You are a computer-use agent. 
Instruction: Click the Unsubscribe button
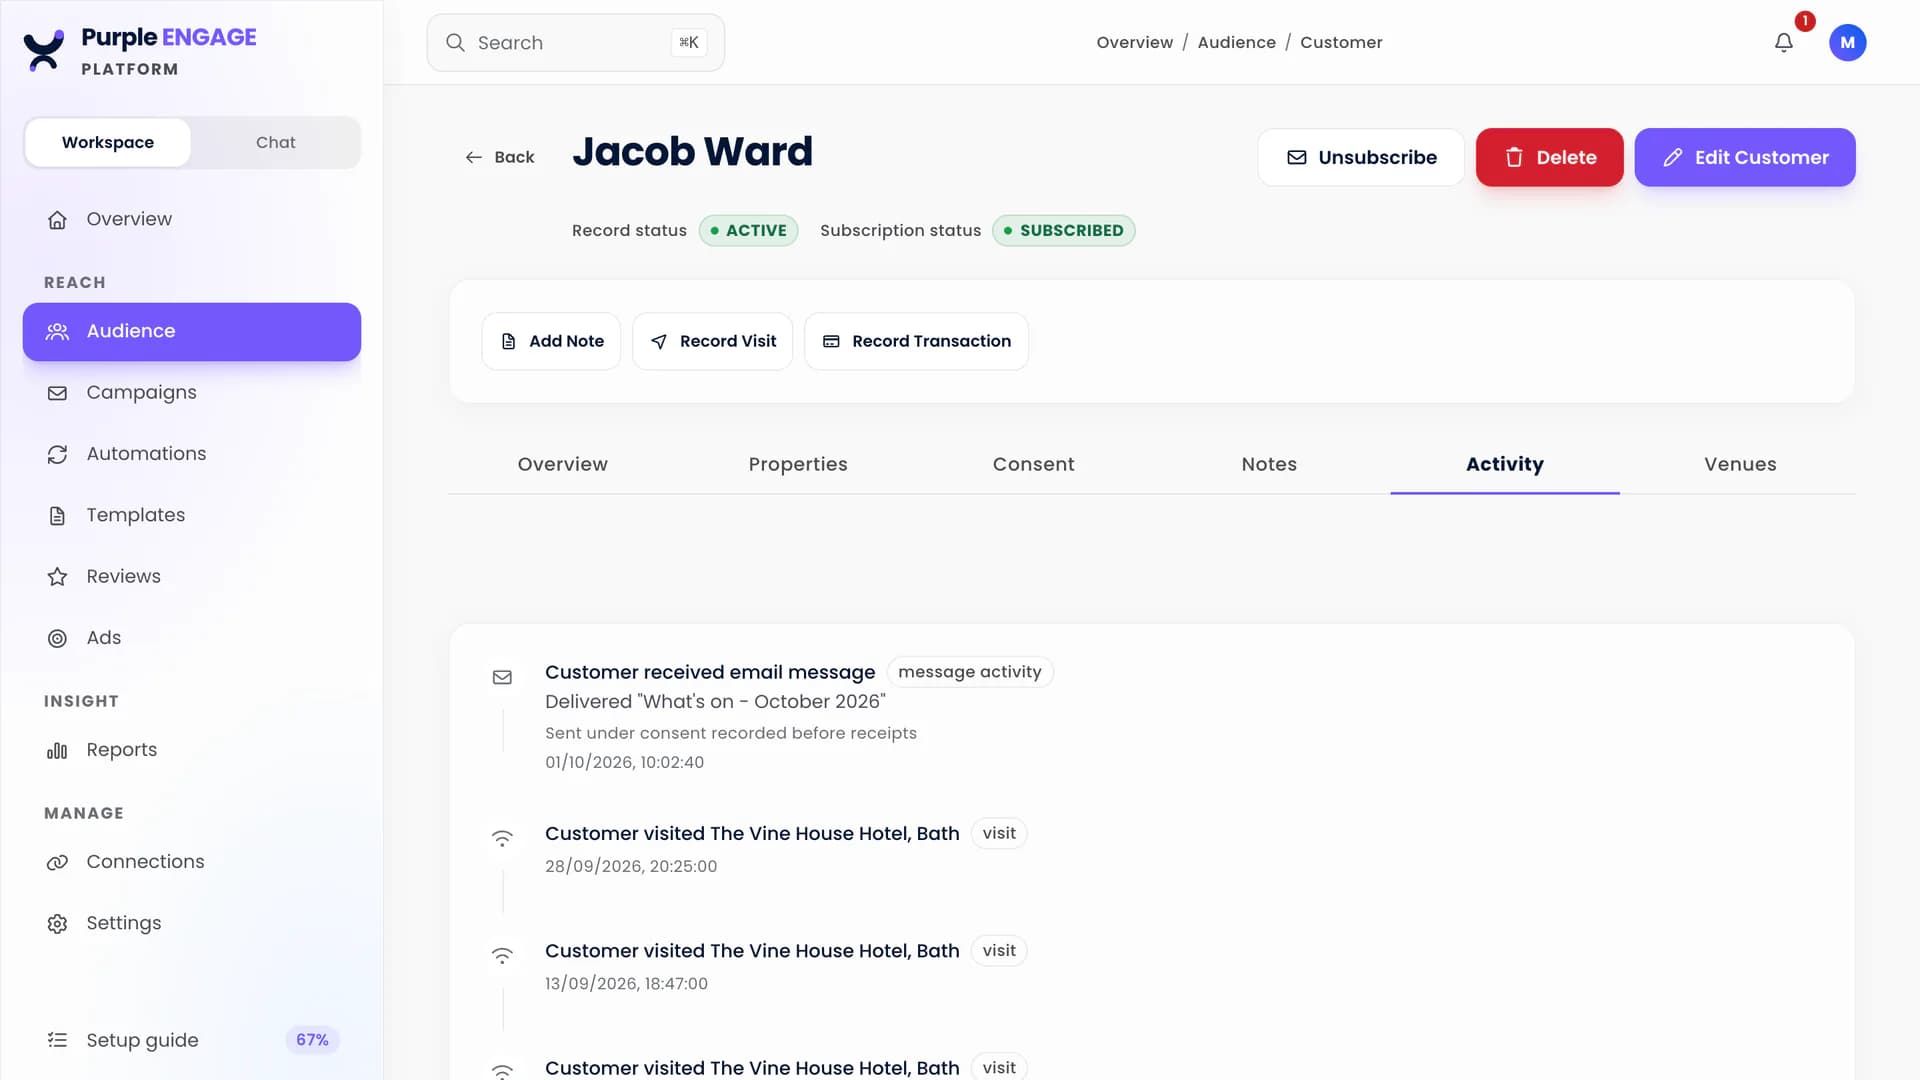pyautogui.click(x=1361, y=157)
